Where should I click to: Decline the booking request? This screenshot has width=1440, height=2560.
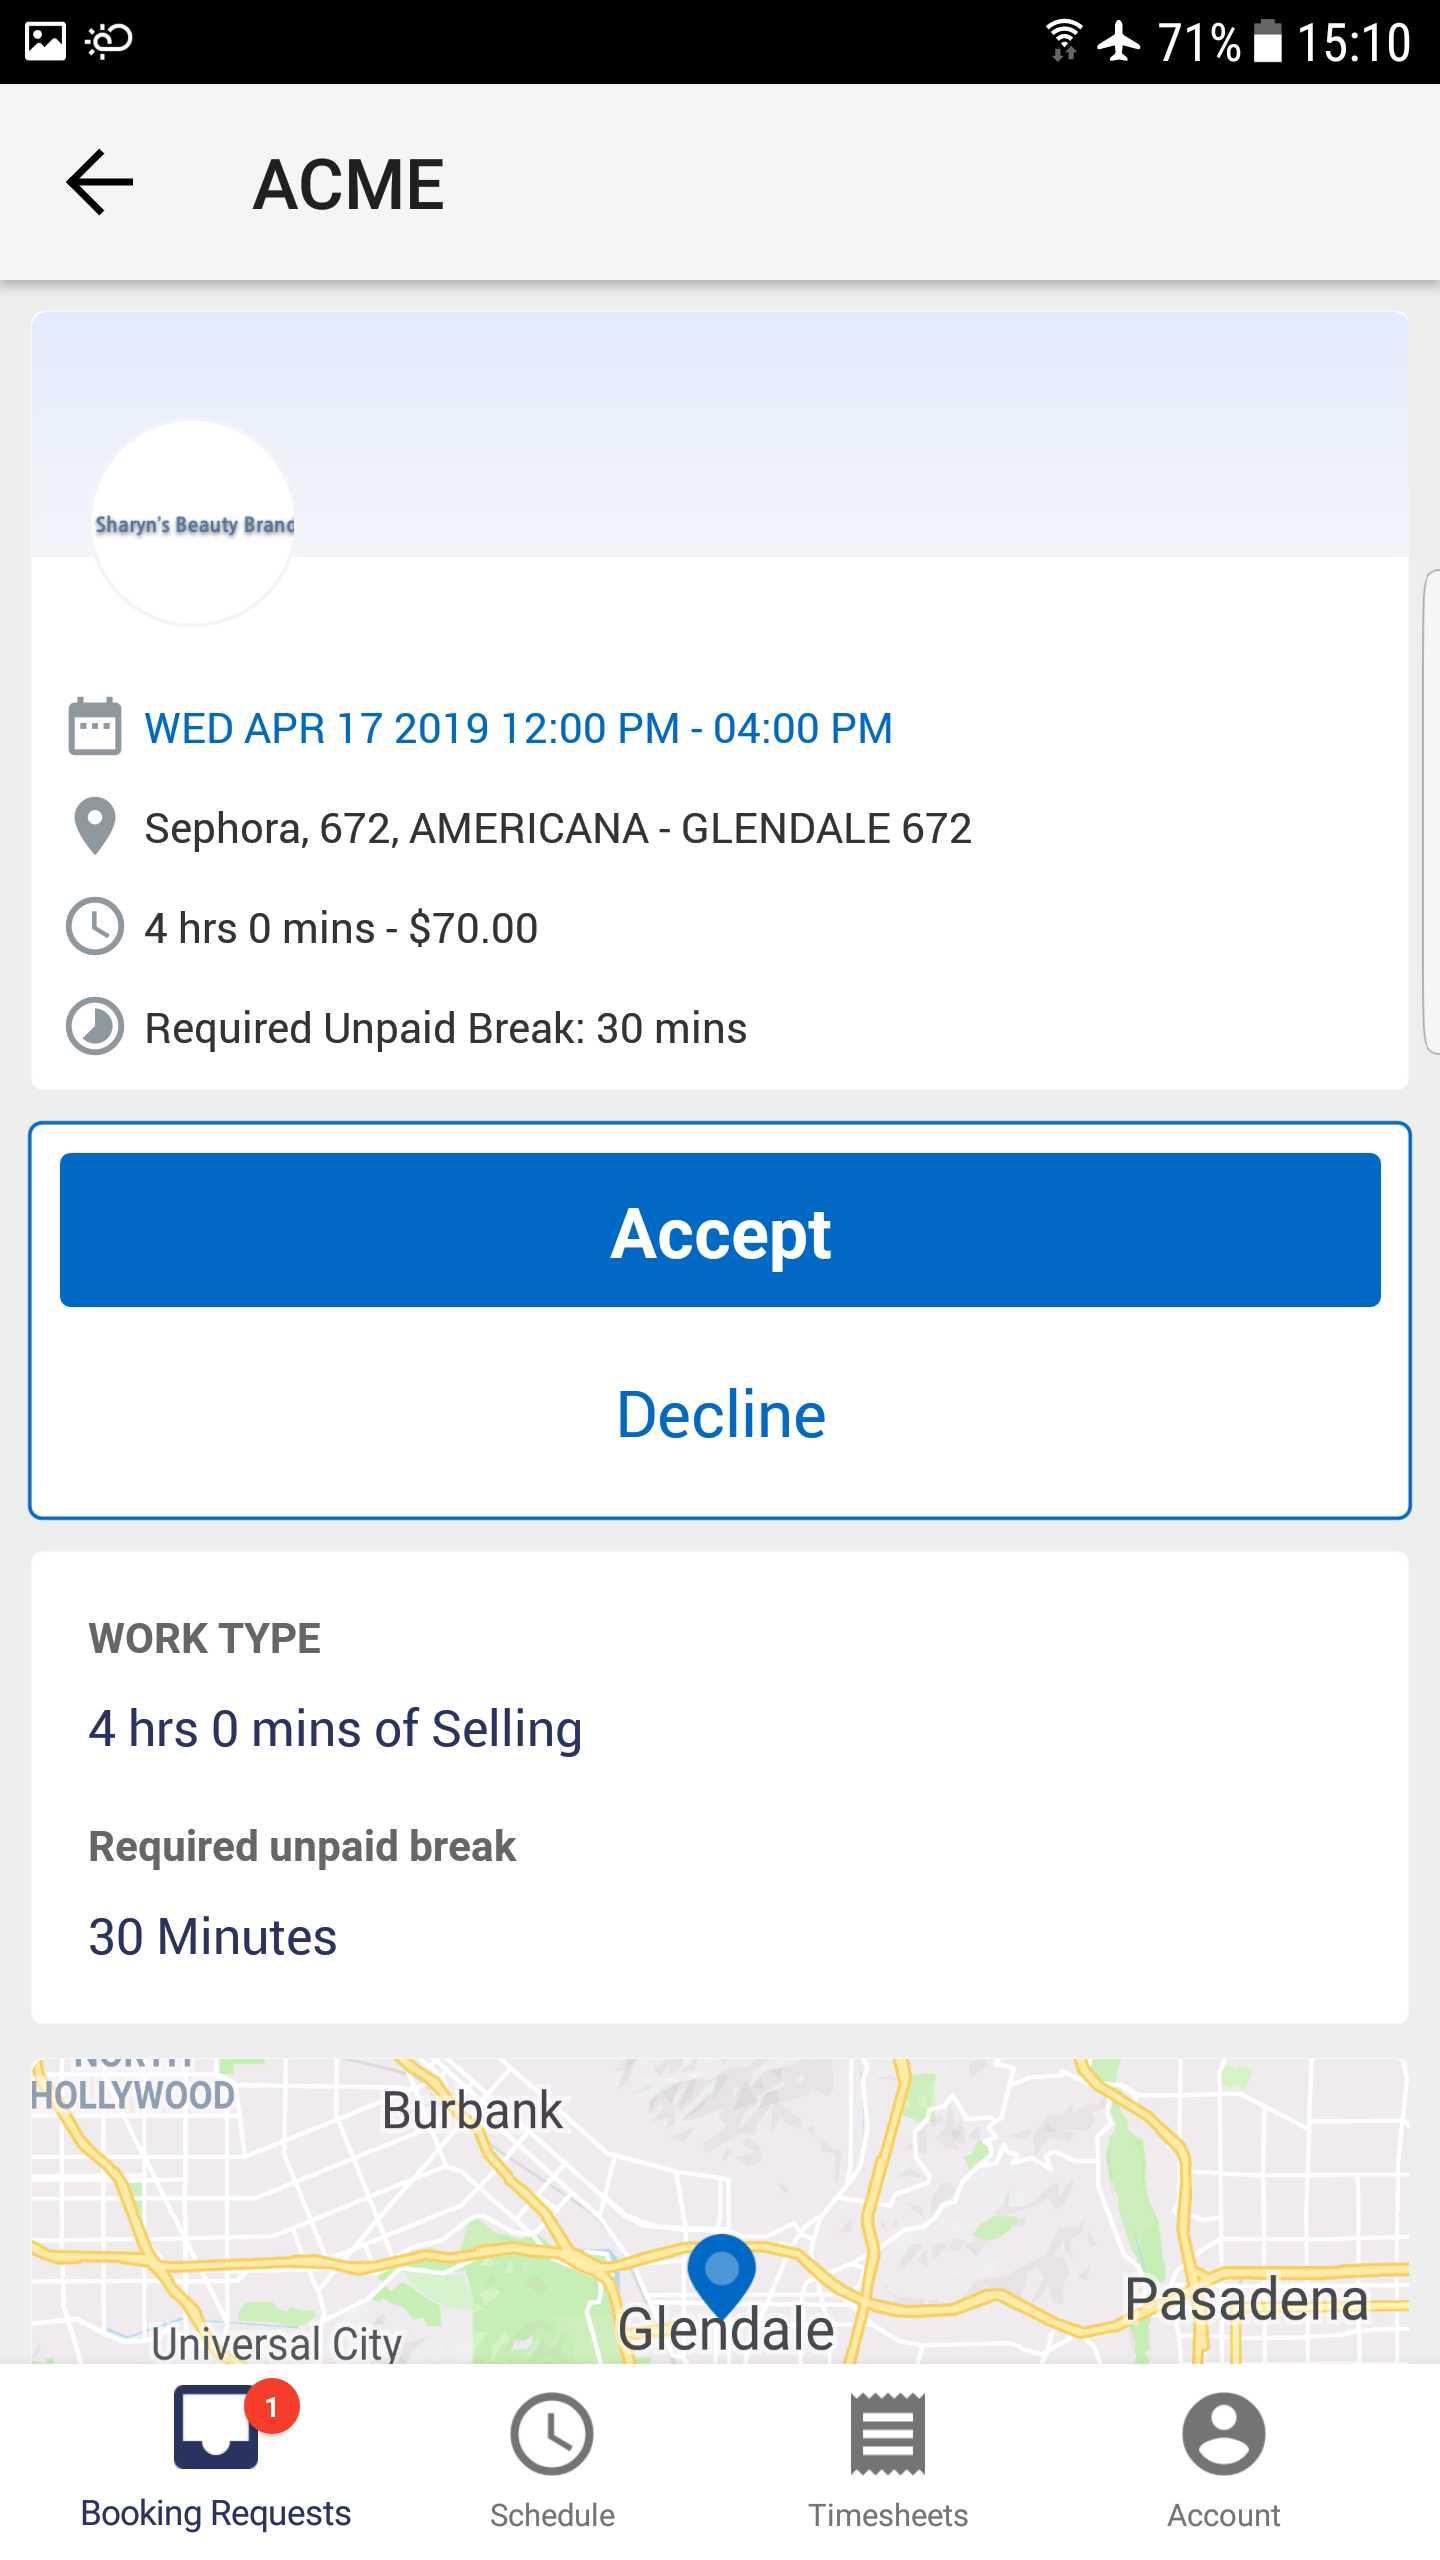(x=721, y=1415)
